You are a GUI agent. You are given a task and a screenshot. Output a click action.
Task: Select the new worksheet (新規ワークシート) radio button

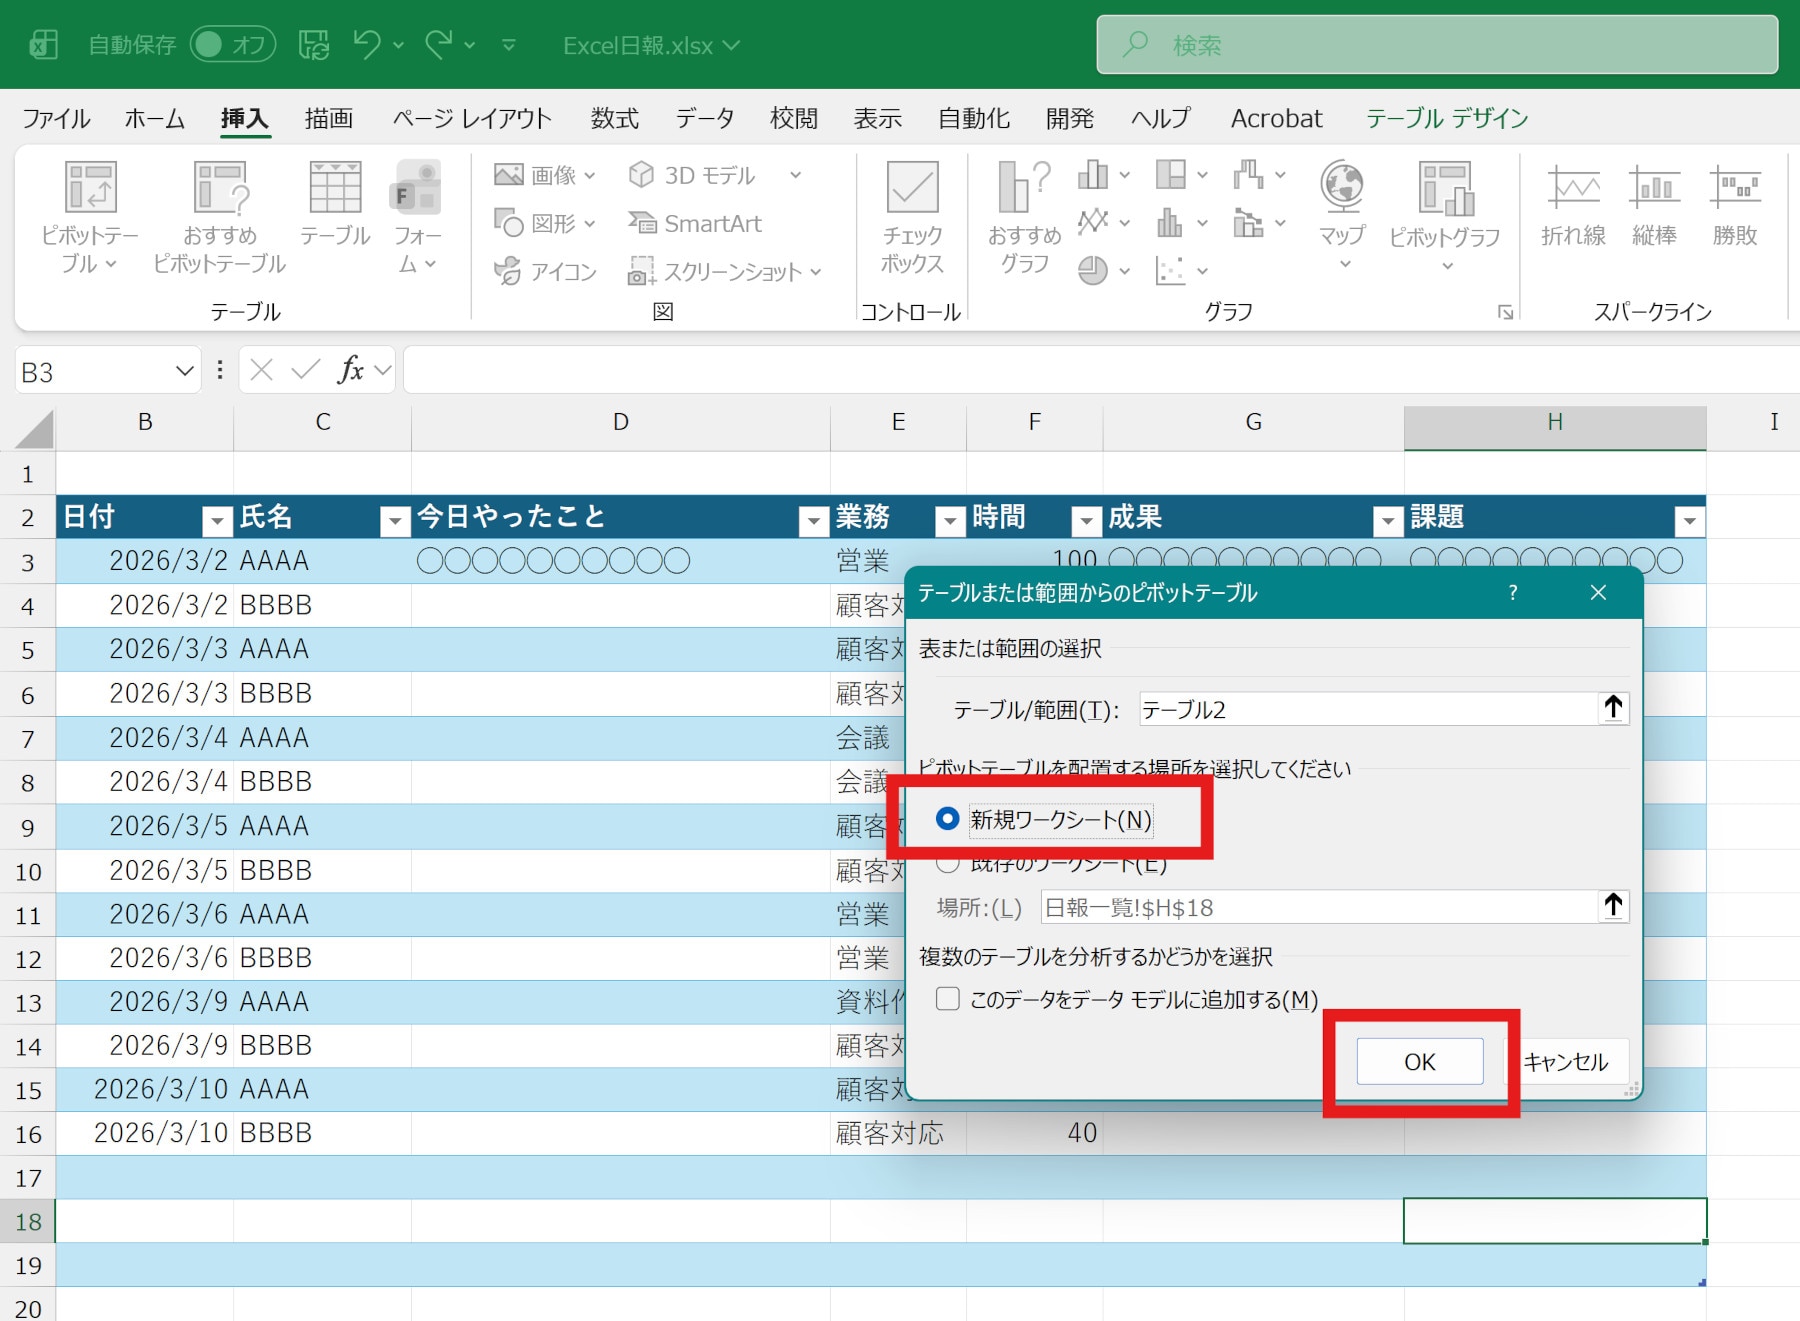tap(947, 819)
